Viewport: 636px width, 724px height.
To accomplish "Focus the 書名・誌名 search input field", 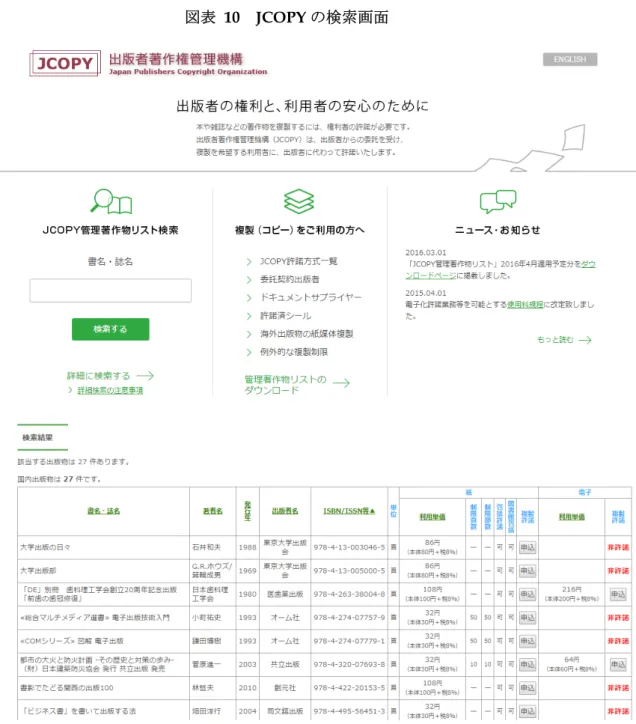I will tap(110, 290).
